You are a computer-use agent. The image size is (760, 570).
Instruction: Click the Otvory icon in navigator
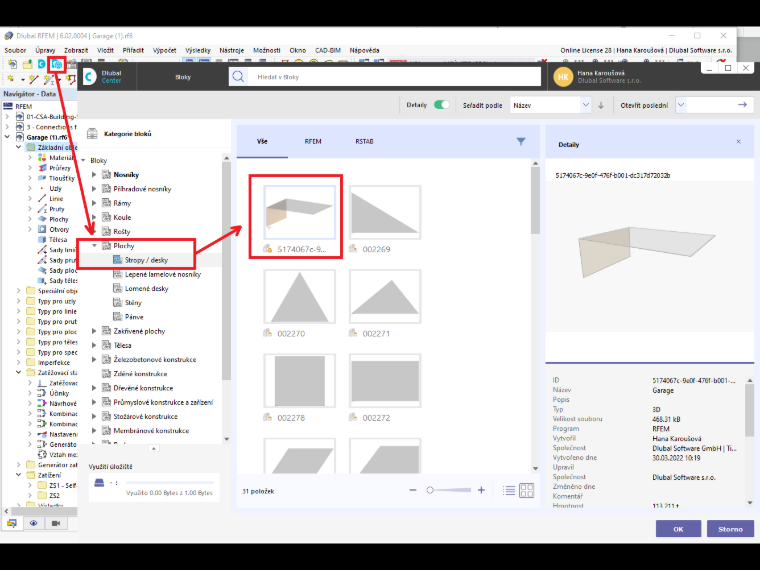point(42,229)
